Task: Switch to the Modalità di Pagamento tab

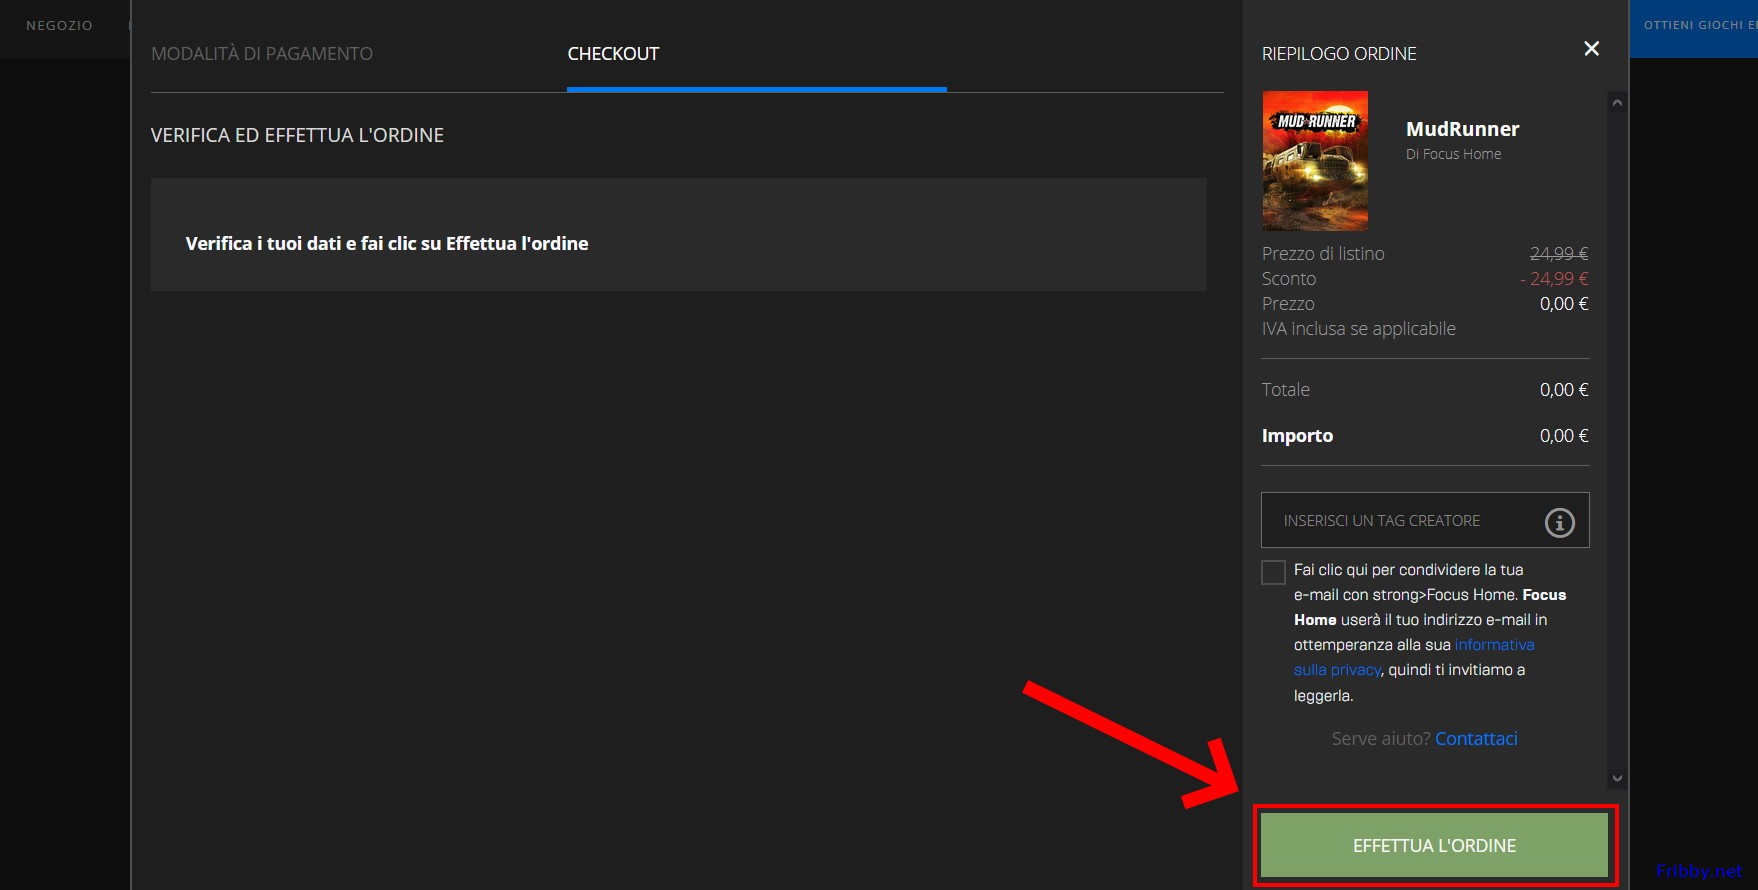Action: point(262,54)
